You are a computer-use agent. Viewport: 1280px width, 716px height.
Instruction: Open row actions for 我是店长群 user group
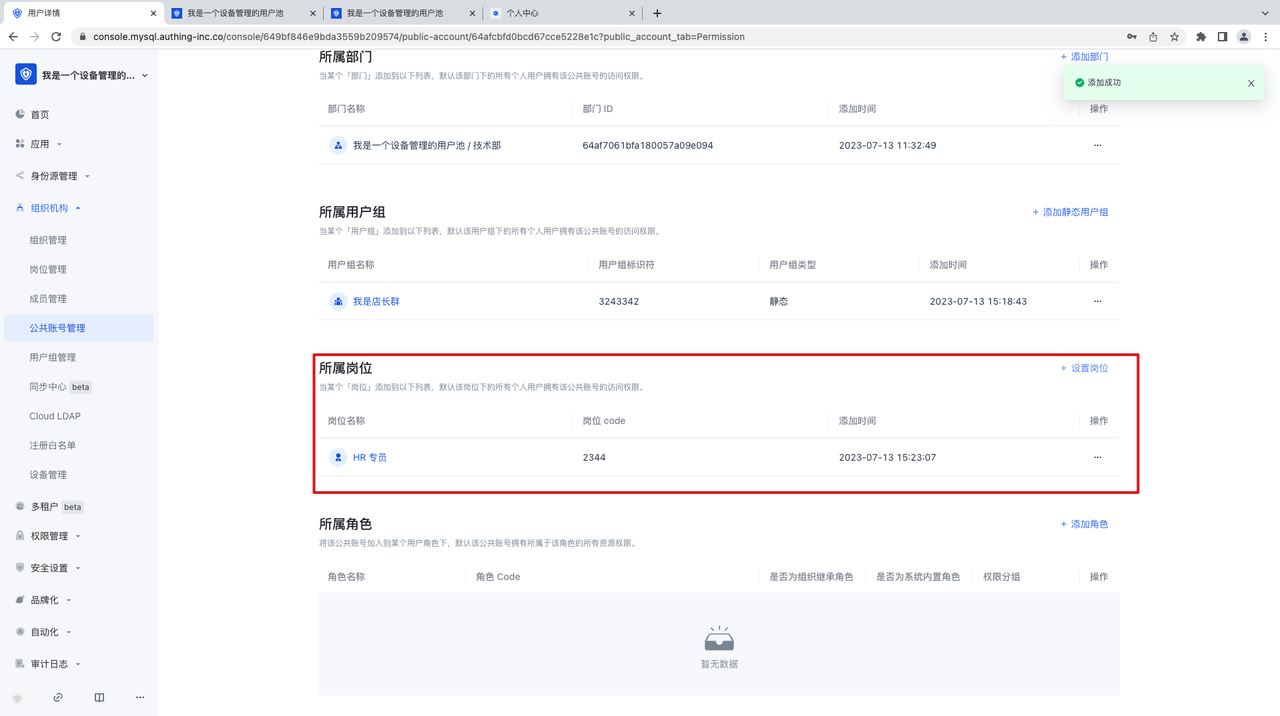coord(1097,301)
